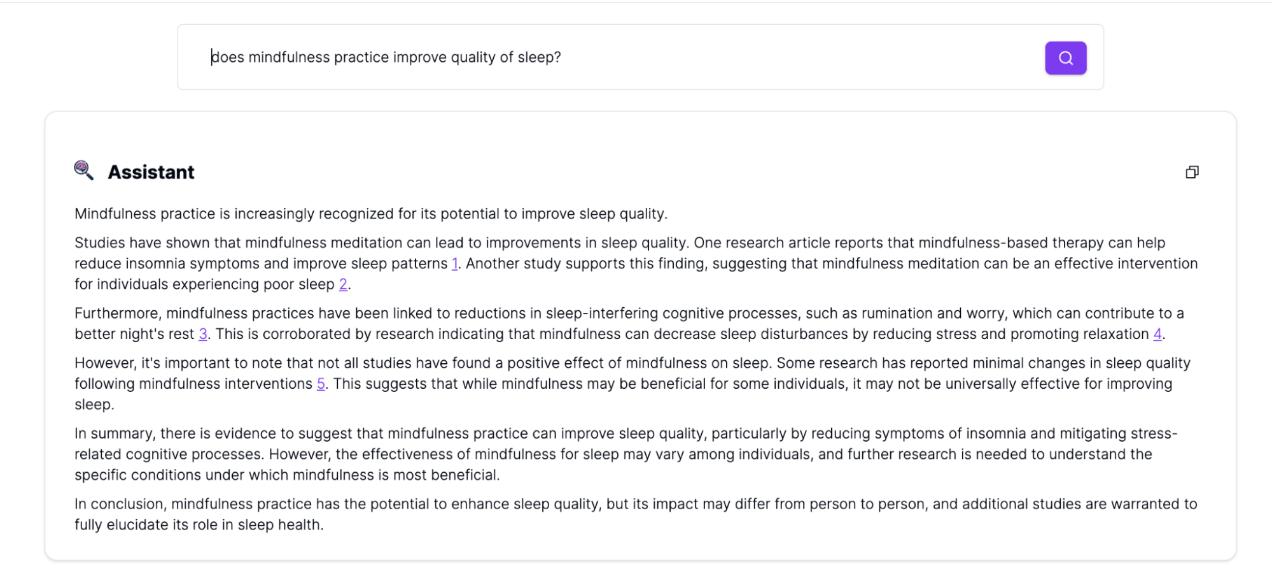Viewport: 1272px width, 571px height.
Task: Click paragraph beginning 'In summary, there is'
Action: tap(627, 454)
